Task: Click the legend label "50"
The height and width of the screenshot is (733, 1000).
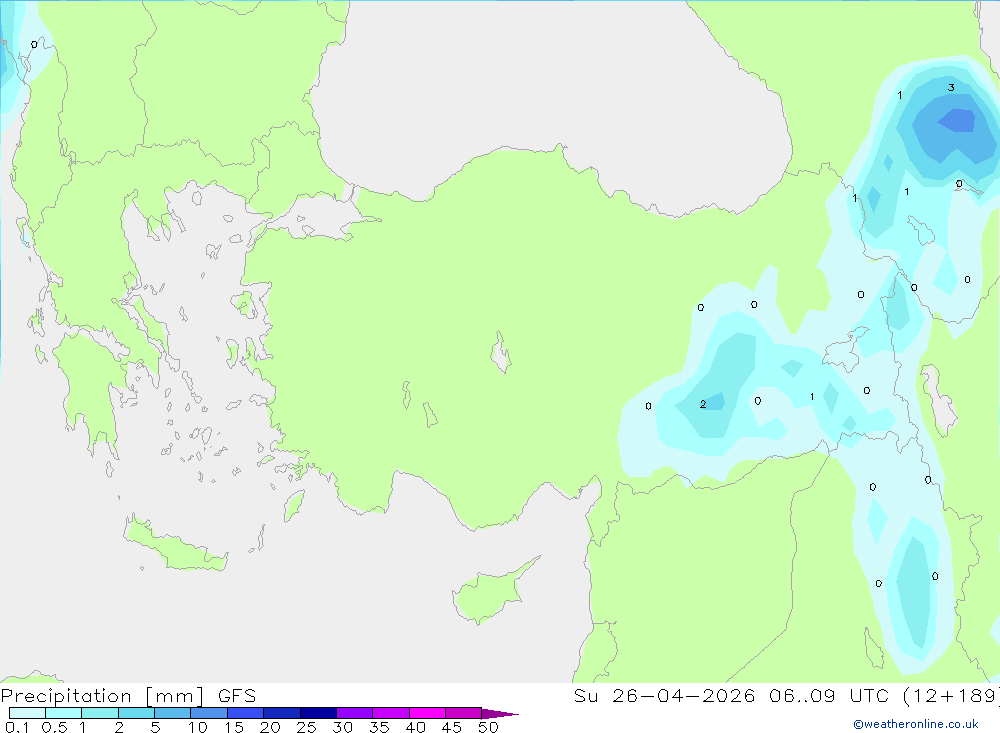Action: [489, 727]
